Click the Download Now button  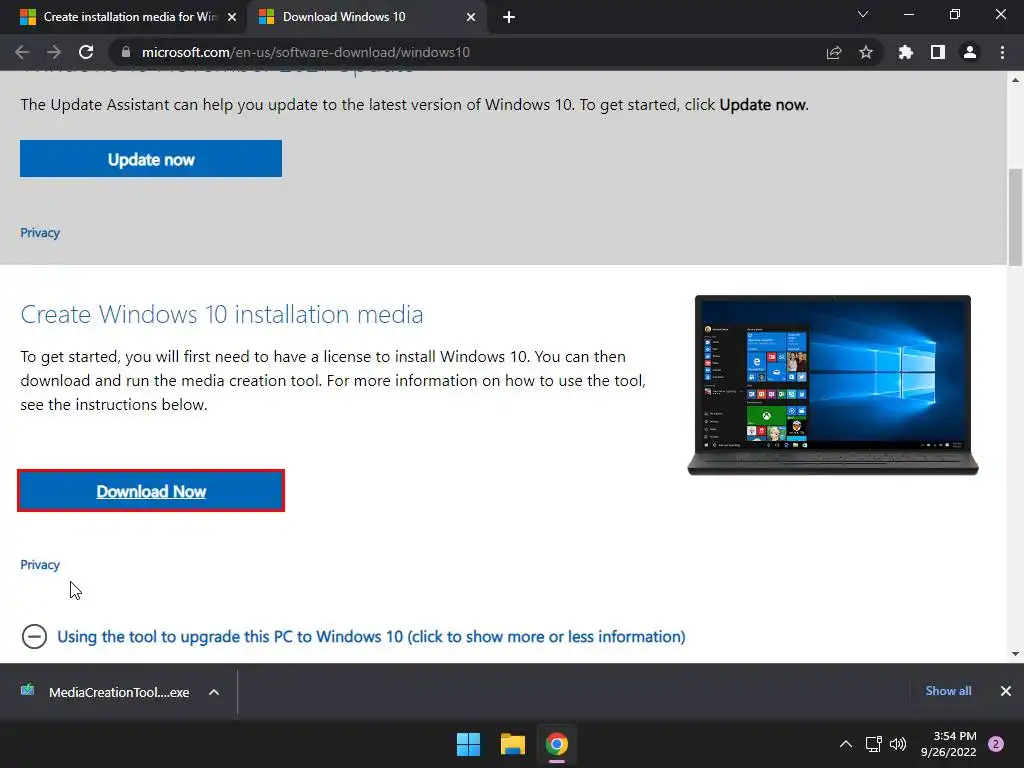[151, 490]
